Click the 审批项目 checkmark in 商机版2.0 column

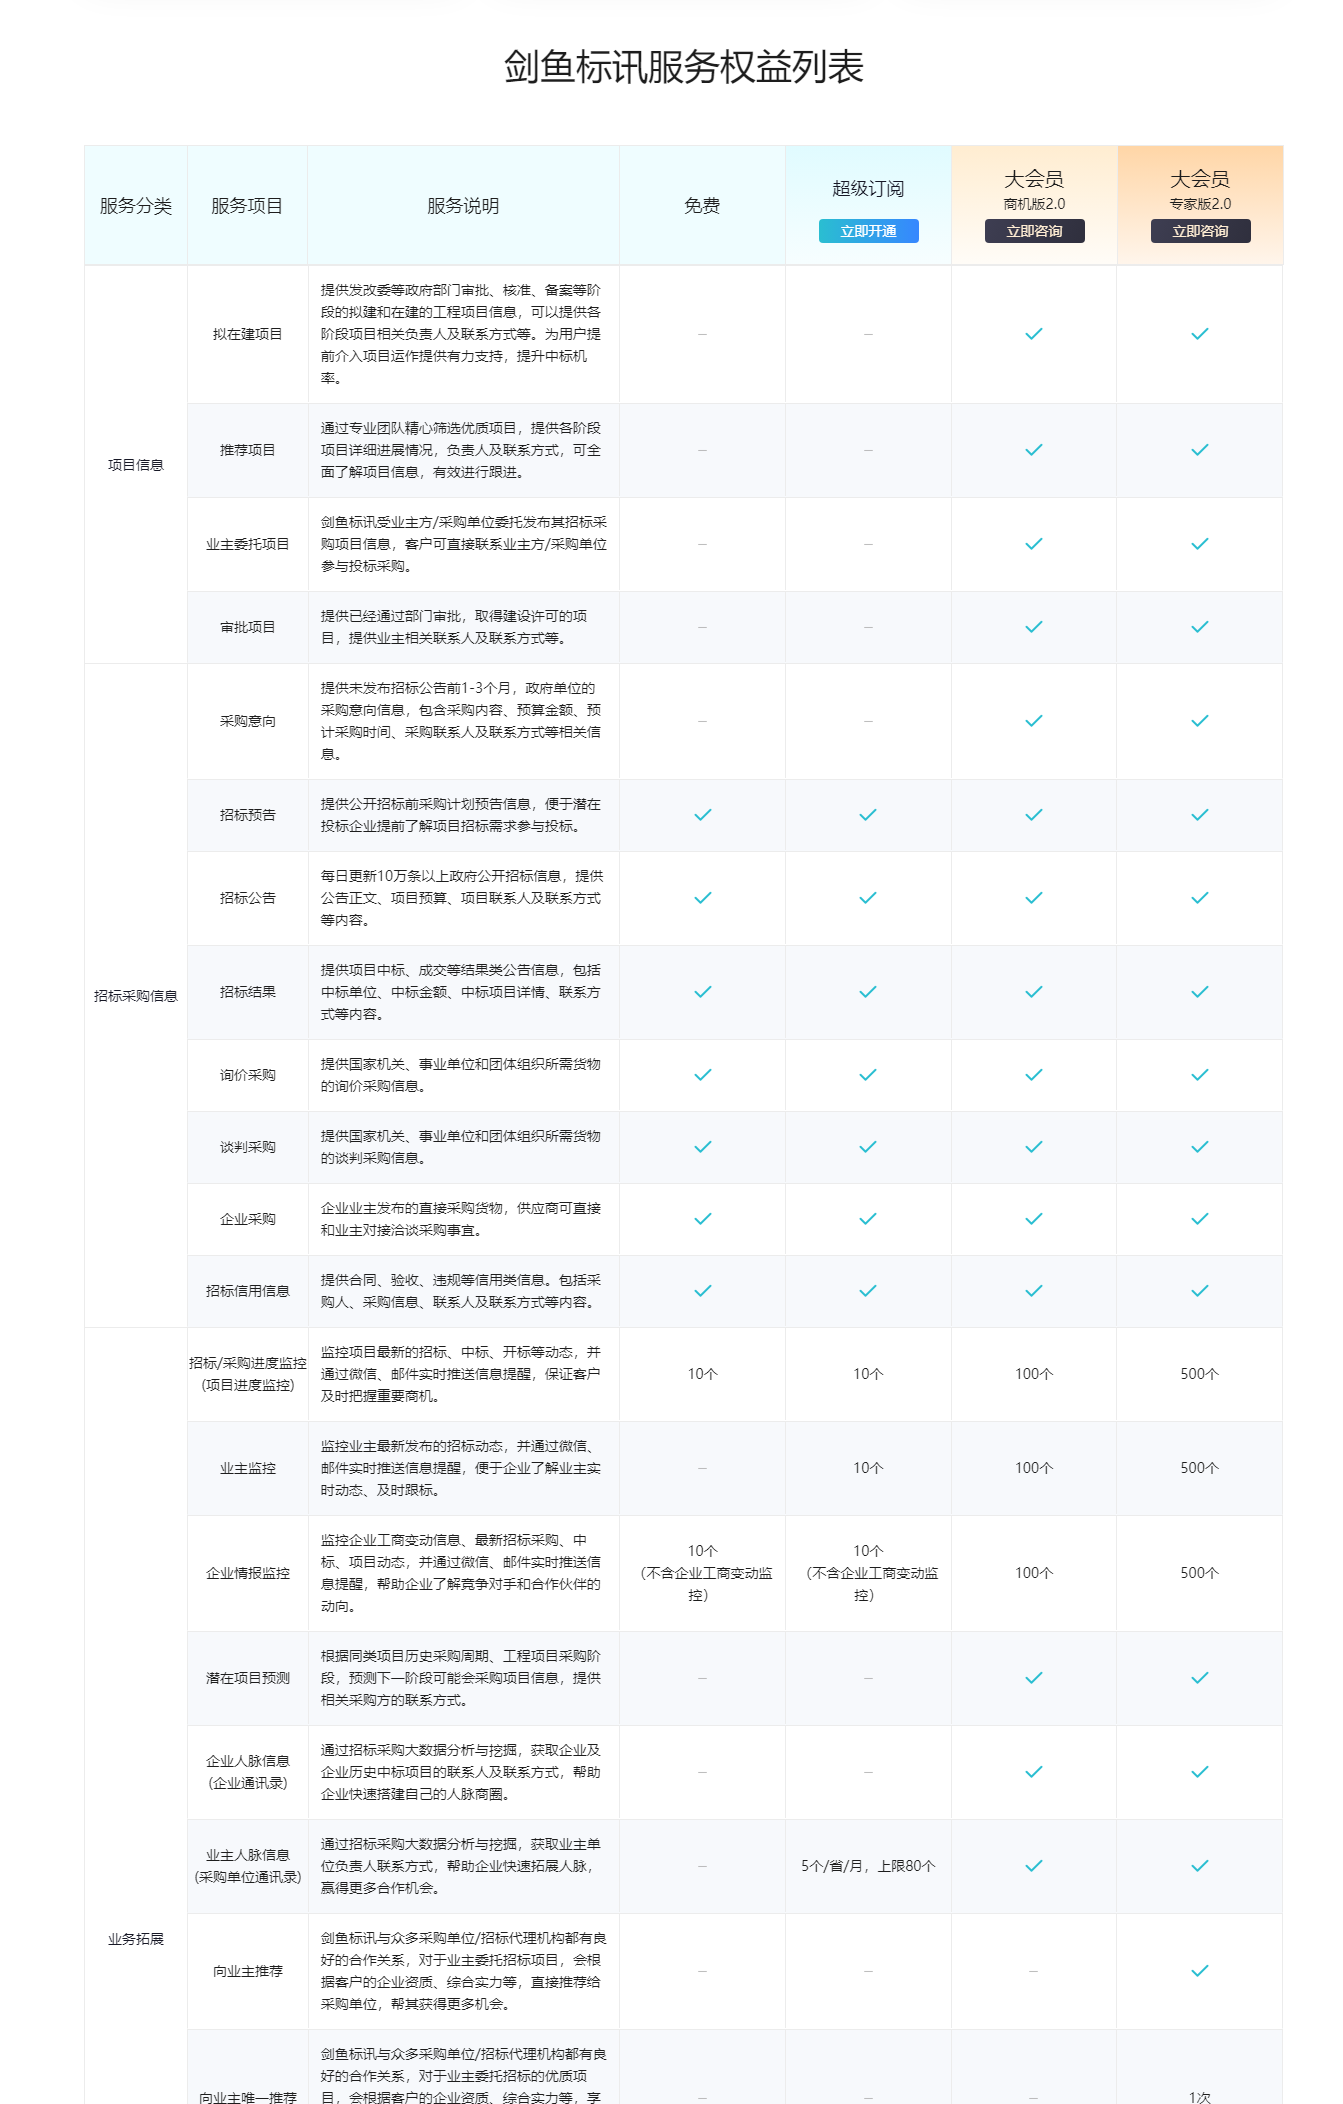1034,627
